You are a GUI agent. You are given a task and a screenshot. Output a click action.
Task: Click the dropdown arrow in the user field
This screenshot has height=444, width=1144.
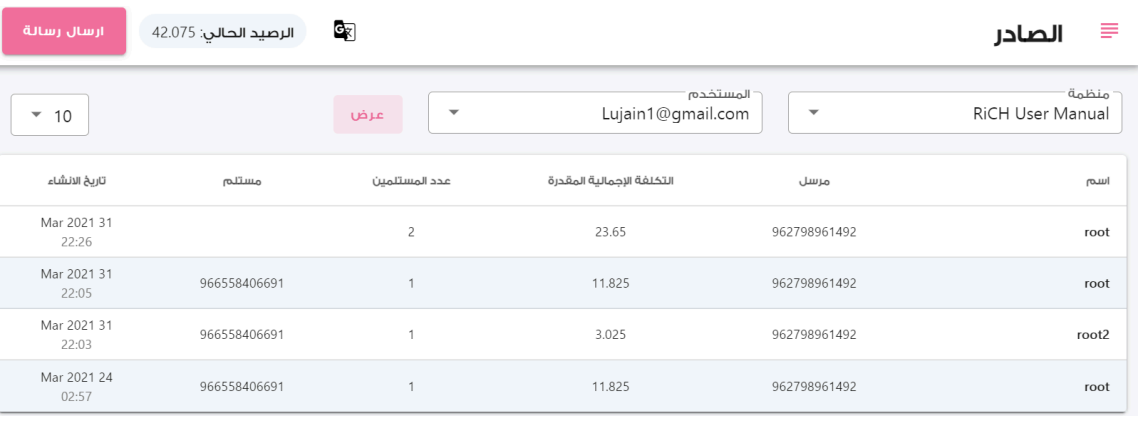pos(454,113)
